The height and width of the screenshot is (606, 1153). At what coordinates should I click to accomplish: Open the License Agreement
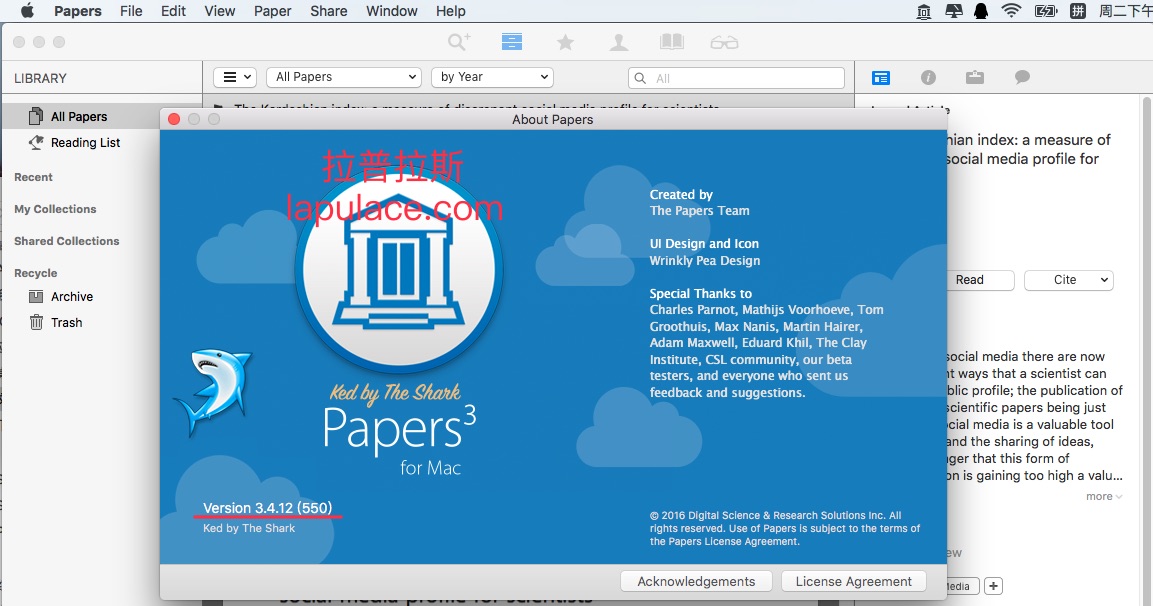tap(854, 582)
